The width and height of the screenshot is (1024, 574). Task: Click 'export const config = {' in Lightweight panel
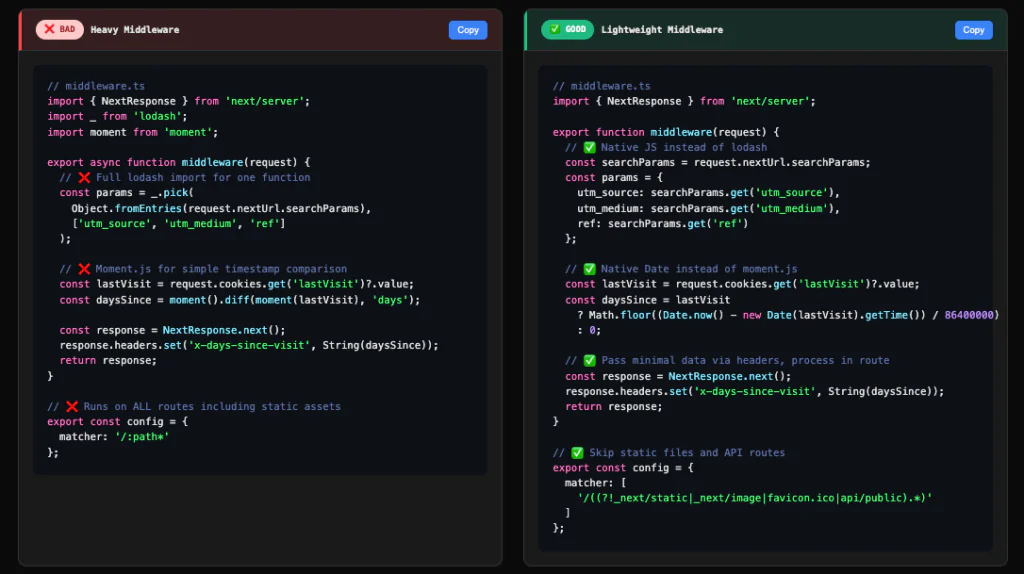[x=623, y=468]
